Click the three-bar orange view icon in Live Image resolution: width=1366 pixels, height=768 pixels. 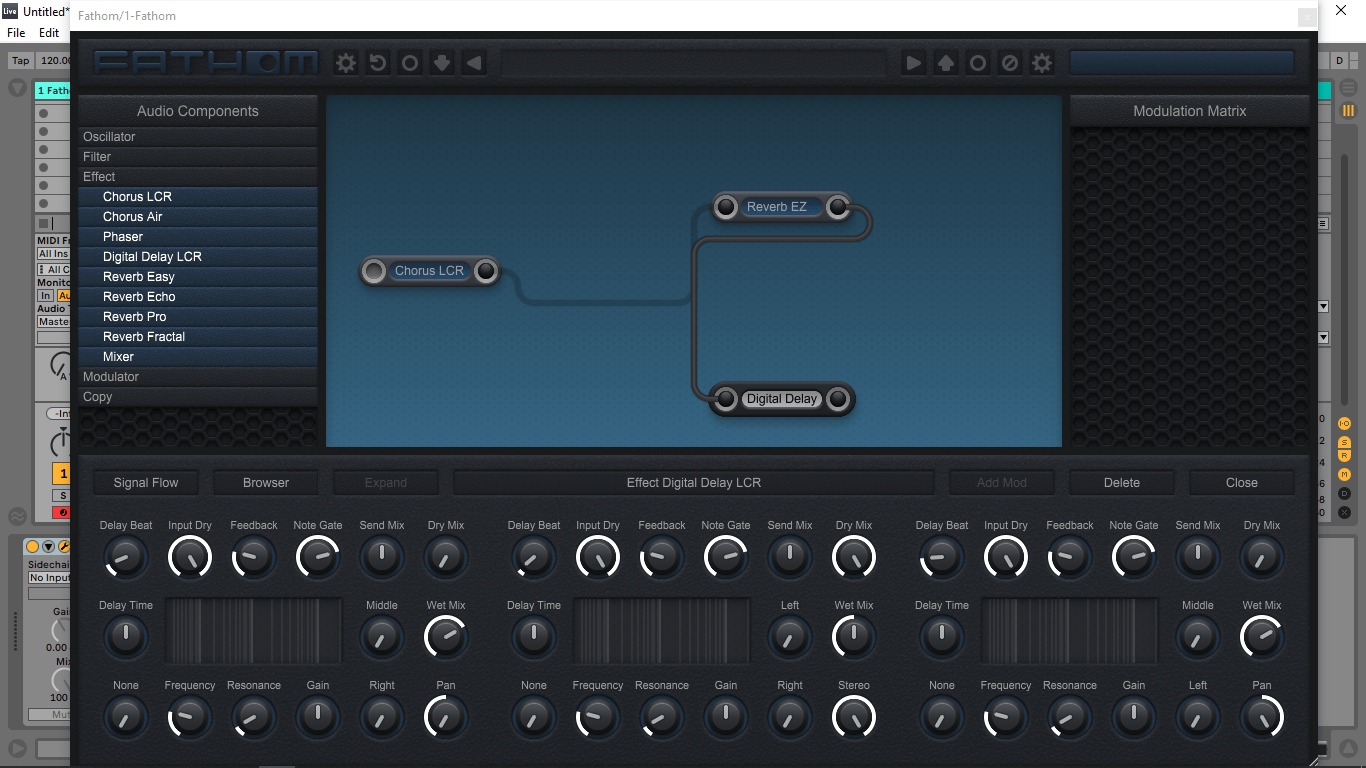click(1348, 111)
